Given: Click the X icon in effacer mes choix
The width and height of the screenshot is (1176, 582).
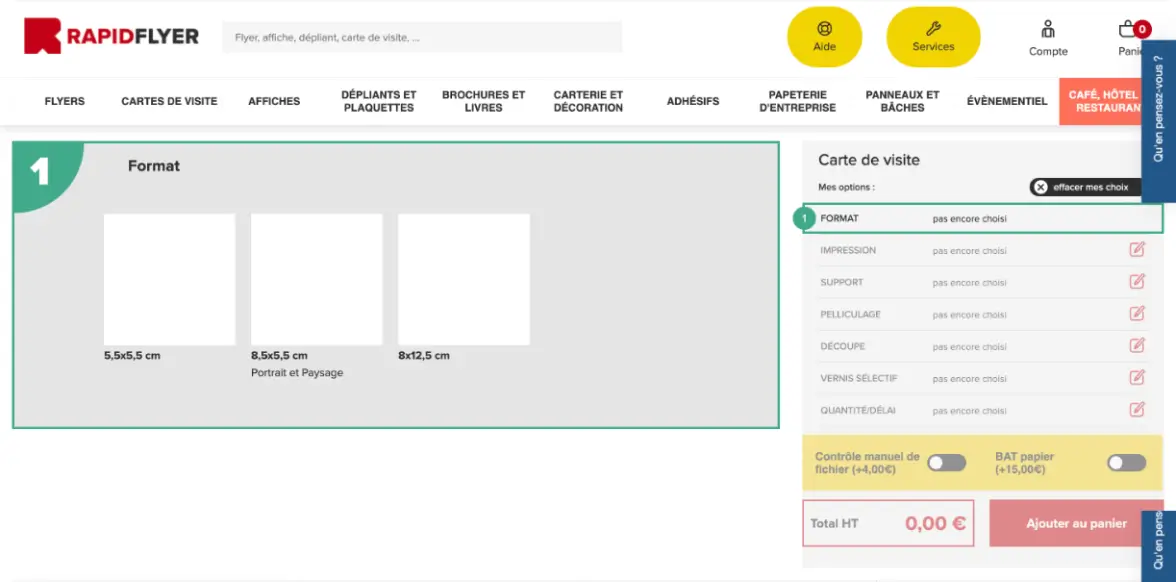Looking at the screenshot, I should pos(1040,187).
